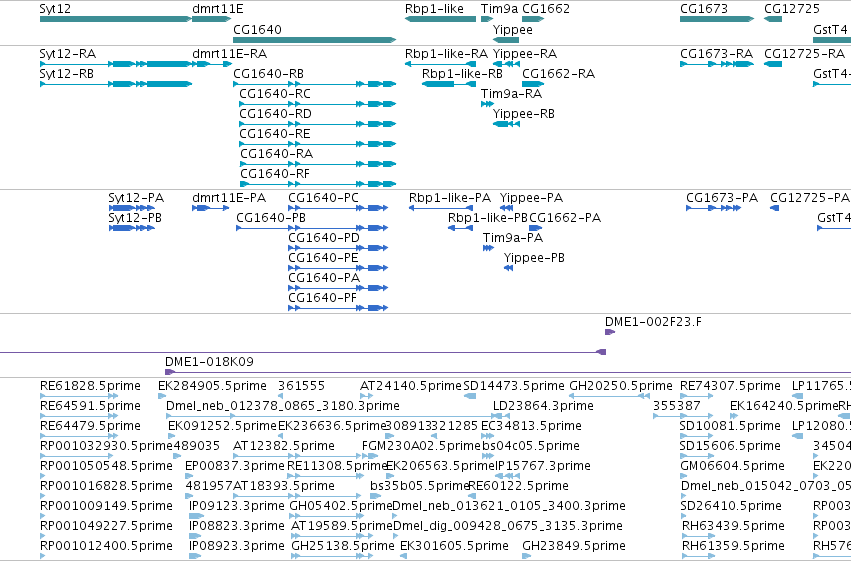Select EST SD14473.5prime
The image size is (851, 561).
pyautogui.click(x=470, y=396)
